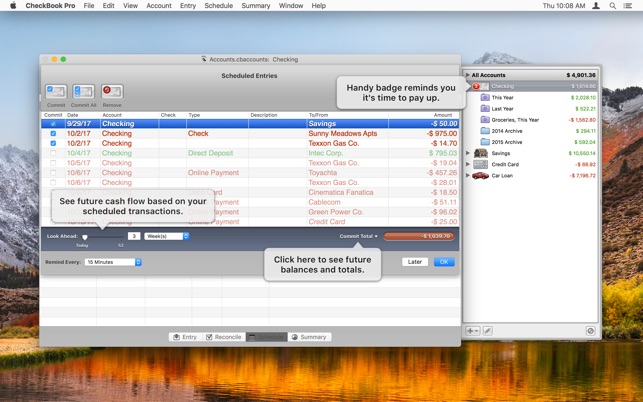643x402 pixels.
Task: Open Spotlight search in menu bar
Action: (613, 6)
